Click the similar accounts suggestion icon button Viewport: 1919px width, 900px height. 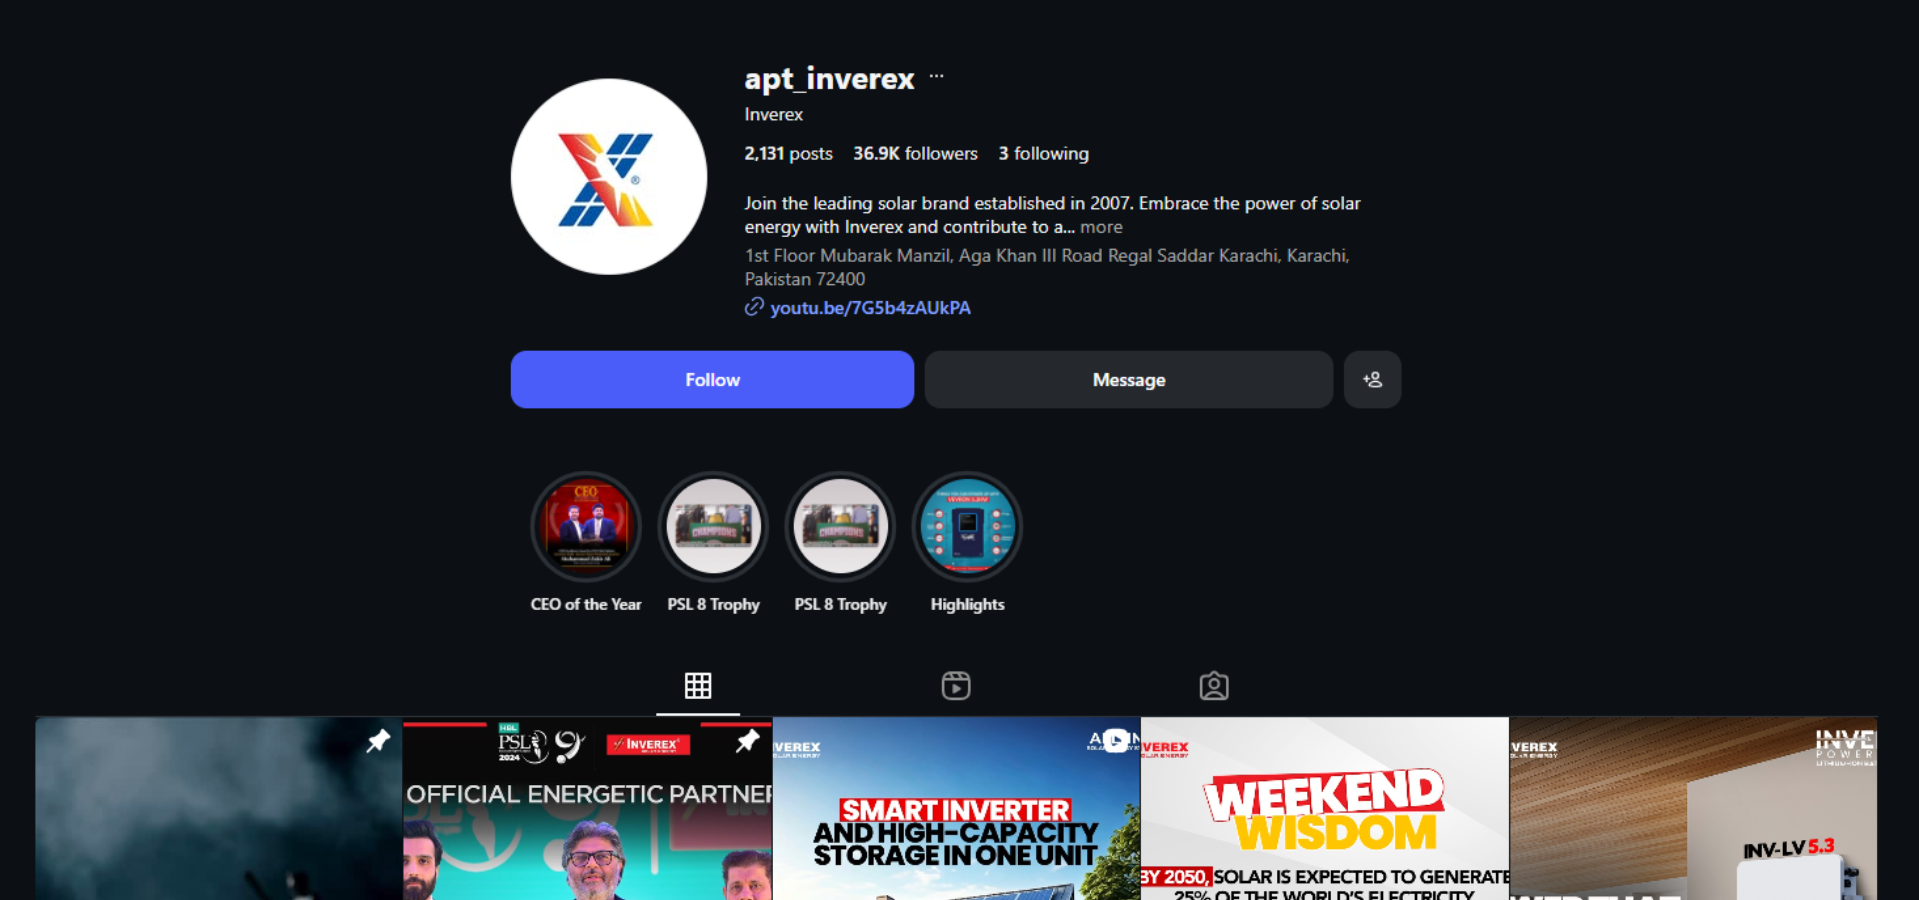tap(1372, 380)
